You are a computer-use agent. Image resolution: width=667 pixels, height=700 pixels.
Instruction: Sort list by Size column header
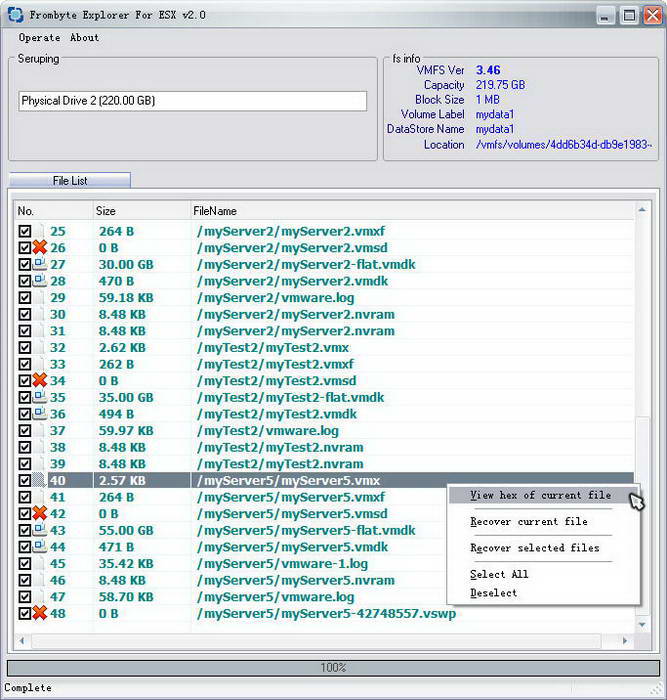pos(140,211)
